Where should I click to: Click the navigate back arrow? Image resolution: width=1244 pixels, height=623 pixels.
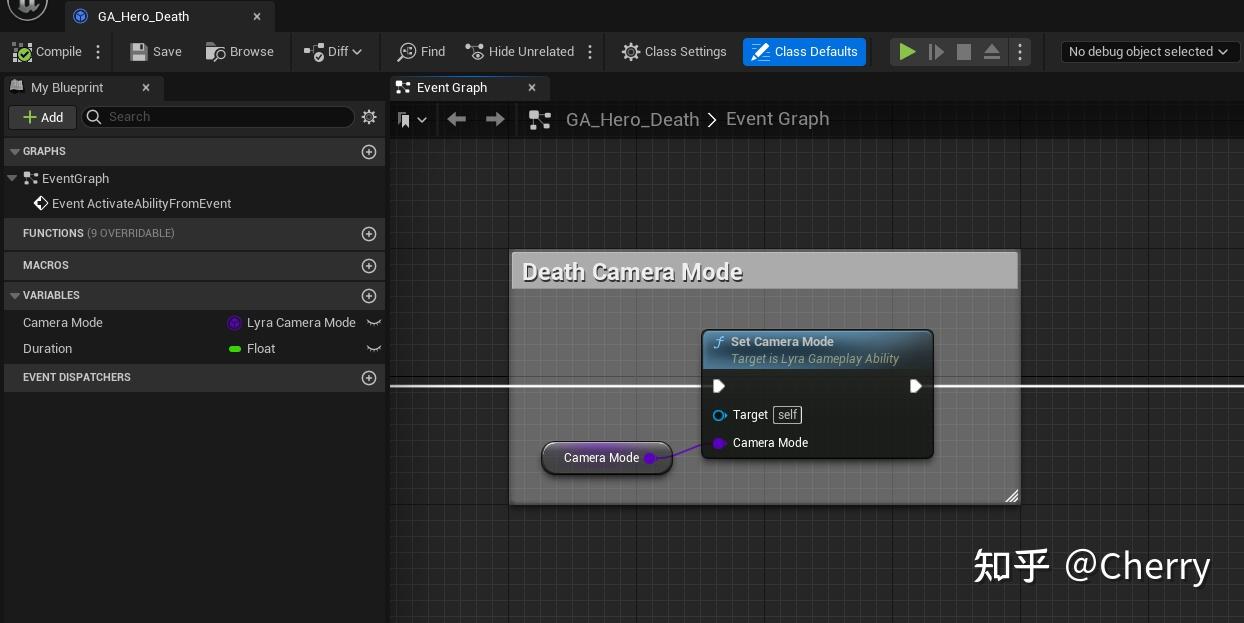tap(457, 119)
